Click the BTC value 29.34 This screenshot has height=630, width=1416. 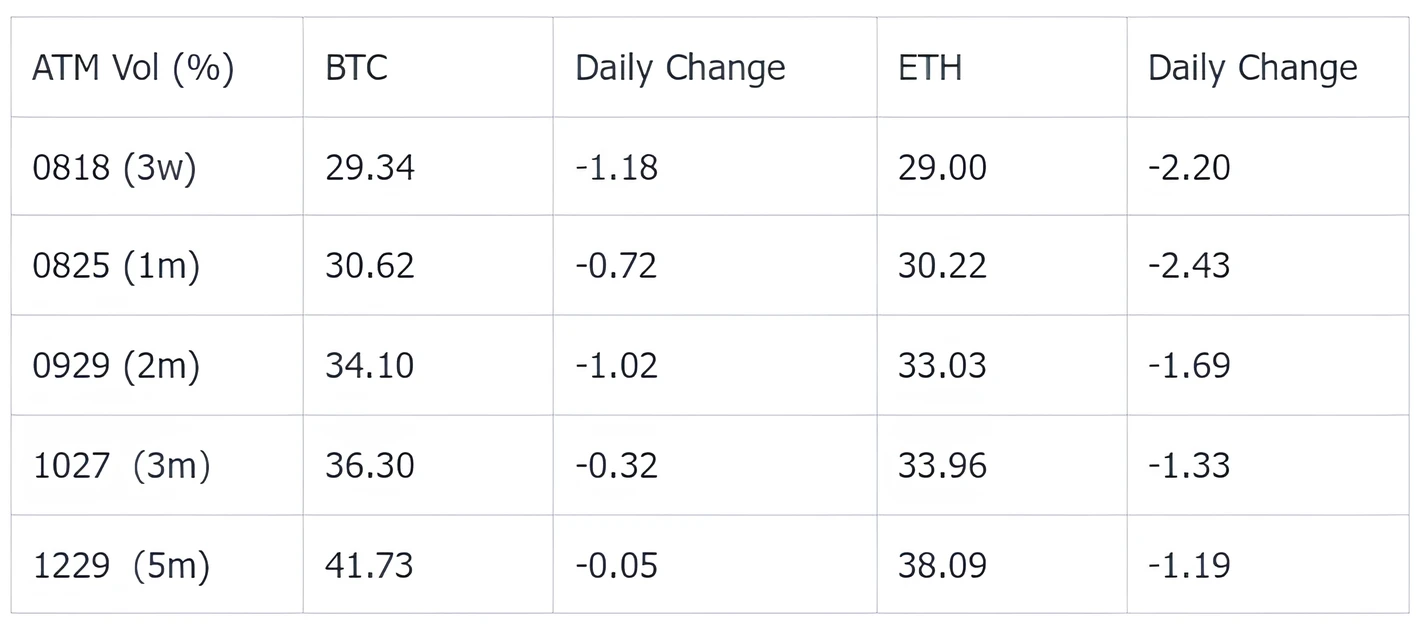[x=369, y=167]
